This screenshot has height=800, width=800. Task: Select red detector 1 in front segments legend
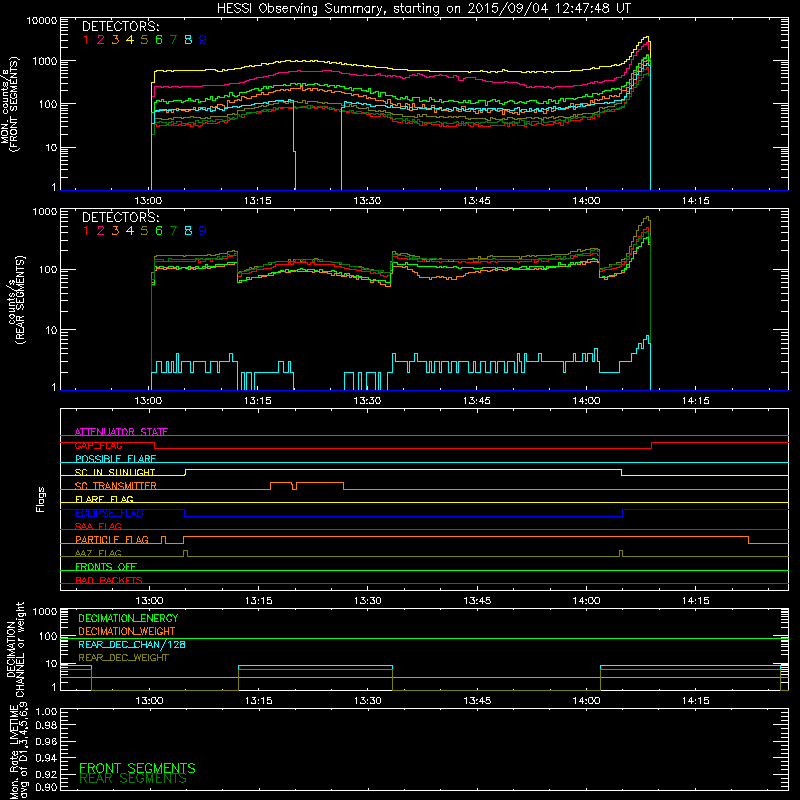(86, 40)
